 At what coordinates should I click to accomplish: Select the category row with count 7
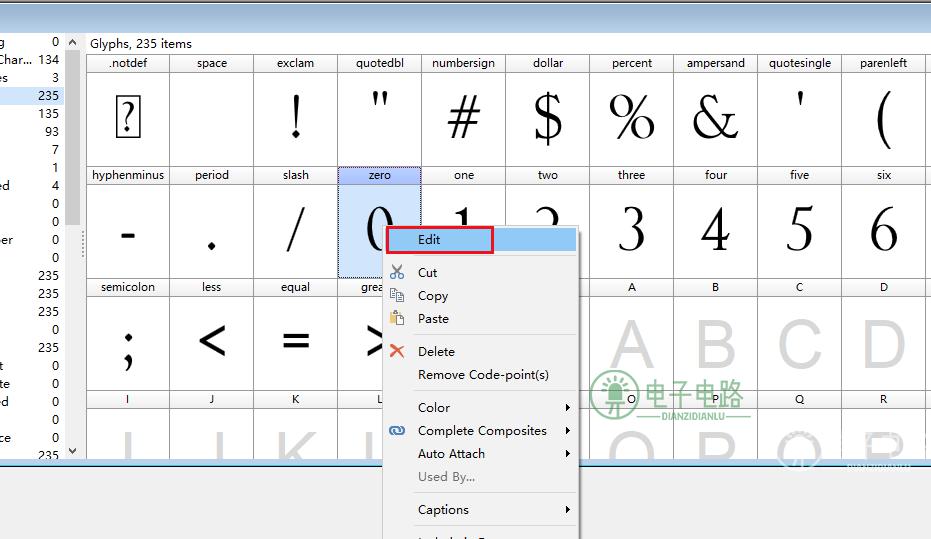31,150
